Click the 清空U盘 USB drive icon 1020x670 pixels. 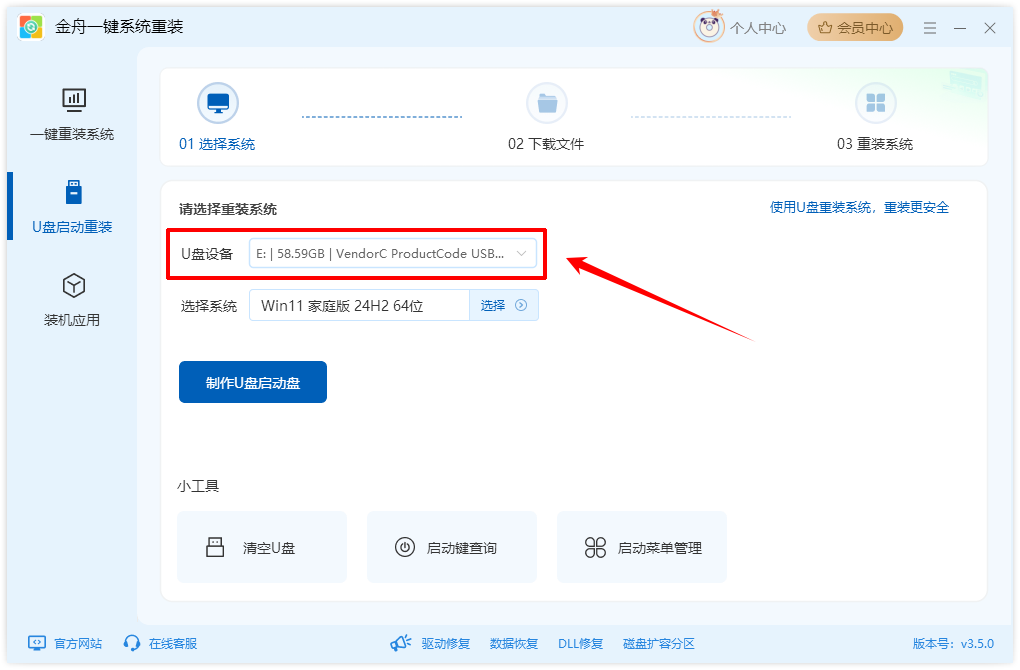[x=215, y=547]
